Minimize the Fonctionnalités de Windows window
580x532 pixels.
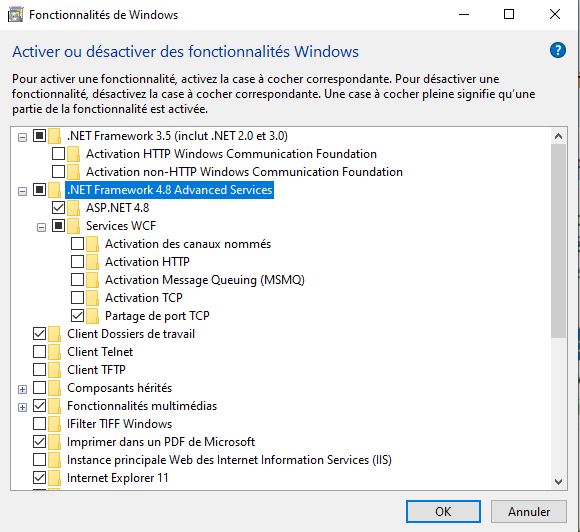464,14
